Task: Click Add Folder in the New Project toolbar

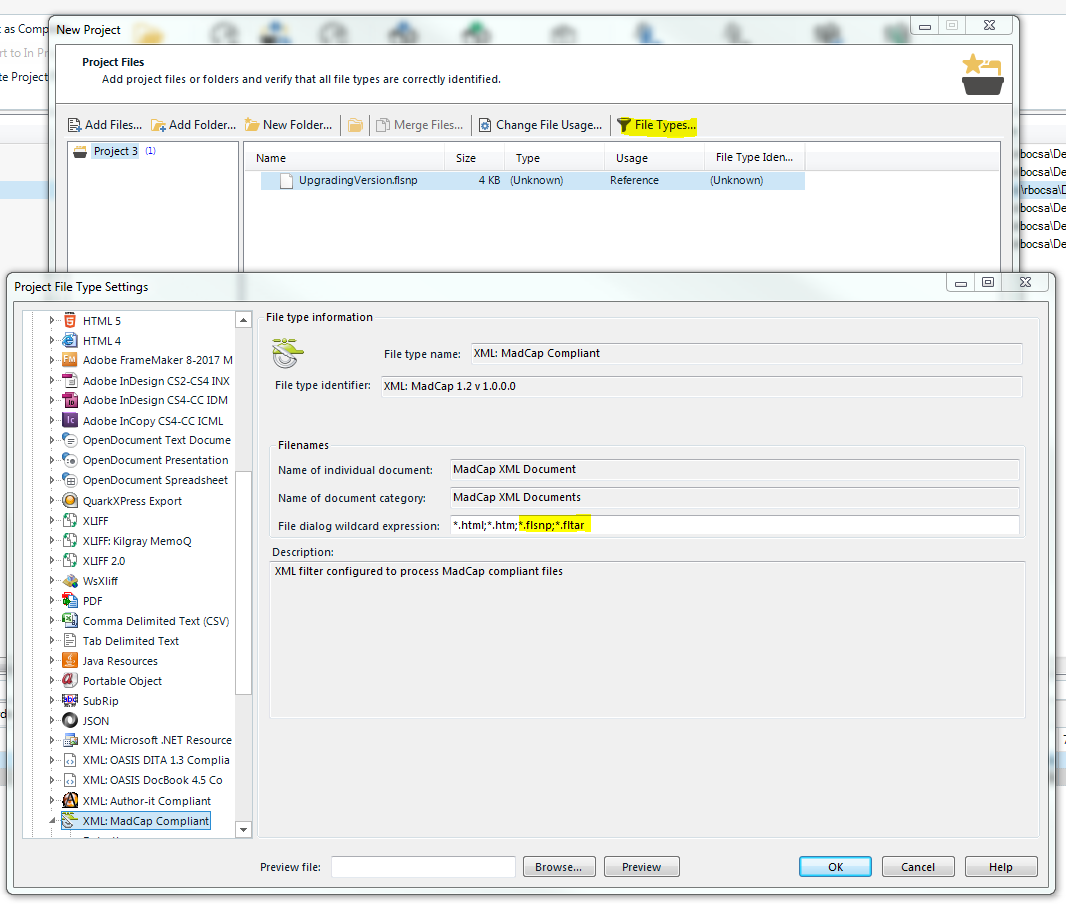Action: [x=194, y=125]
